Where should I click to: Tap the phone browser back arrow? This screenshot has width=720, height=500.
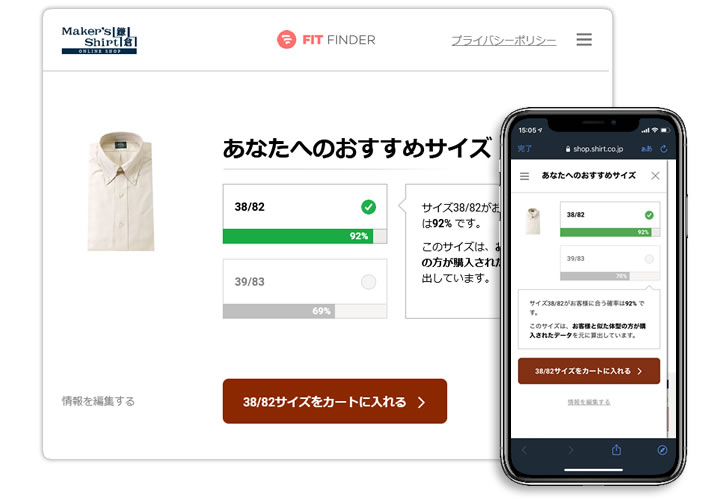[x=524, y=450]
